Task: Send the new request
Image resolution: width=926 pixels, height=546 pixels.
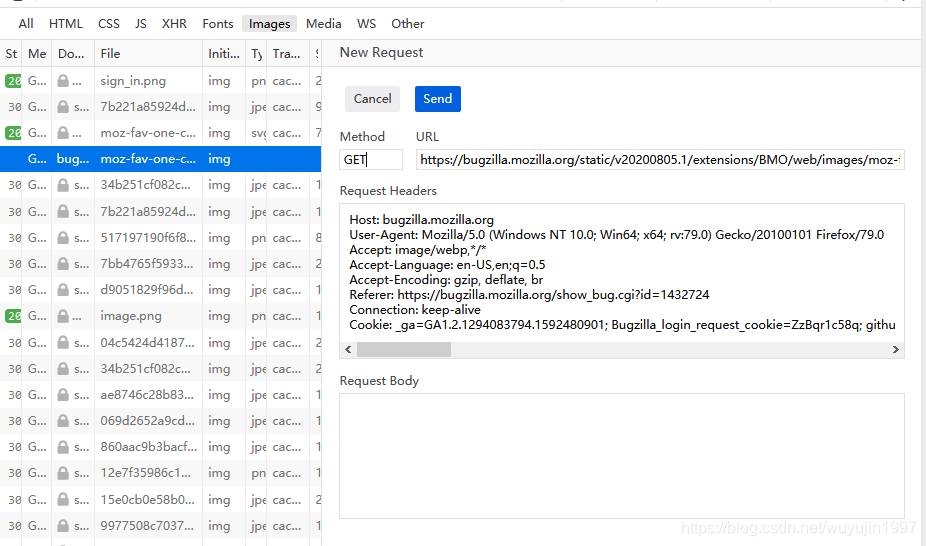Action: point(438,99)
